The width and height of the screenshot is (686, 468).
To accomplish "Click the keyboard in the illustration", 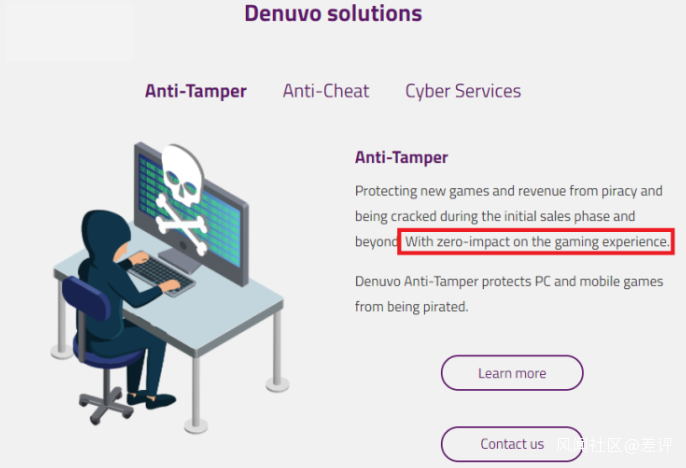I will (x=161, y=273).
